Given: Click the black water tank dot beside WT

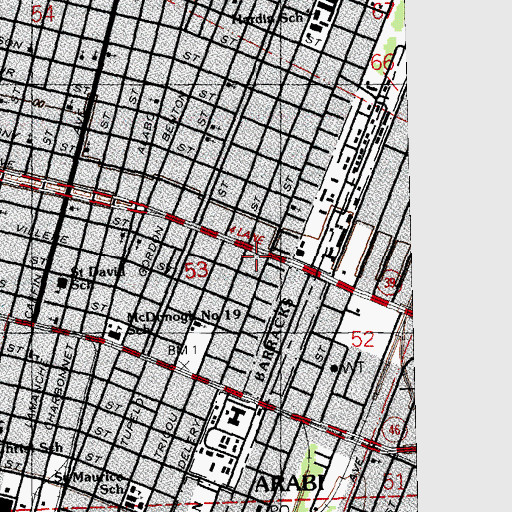Looking at the screenshot, I should [334, 368].
